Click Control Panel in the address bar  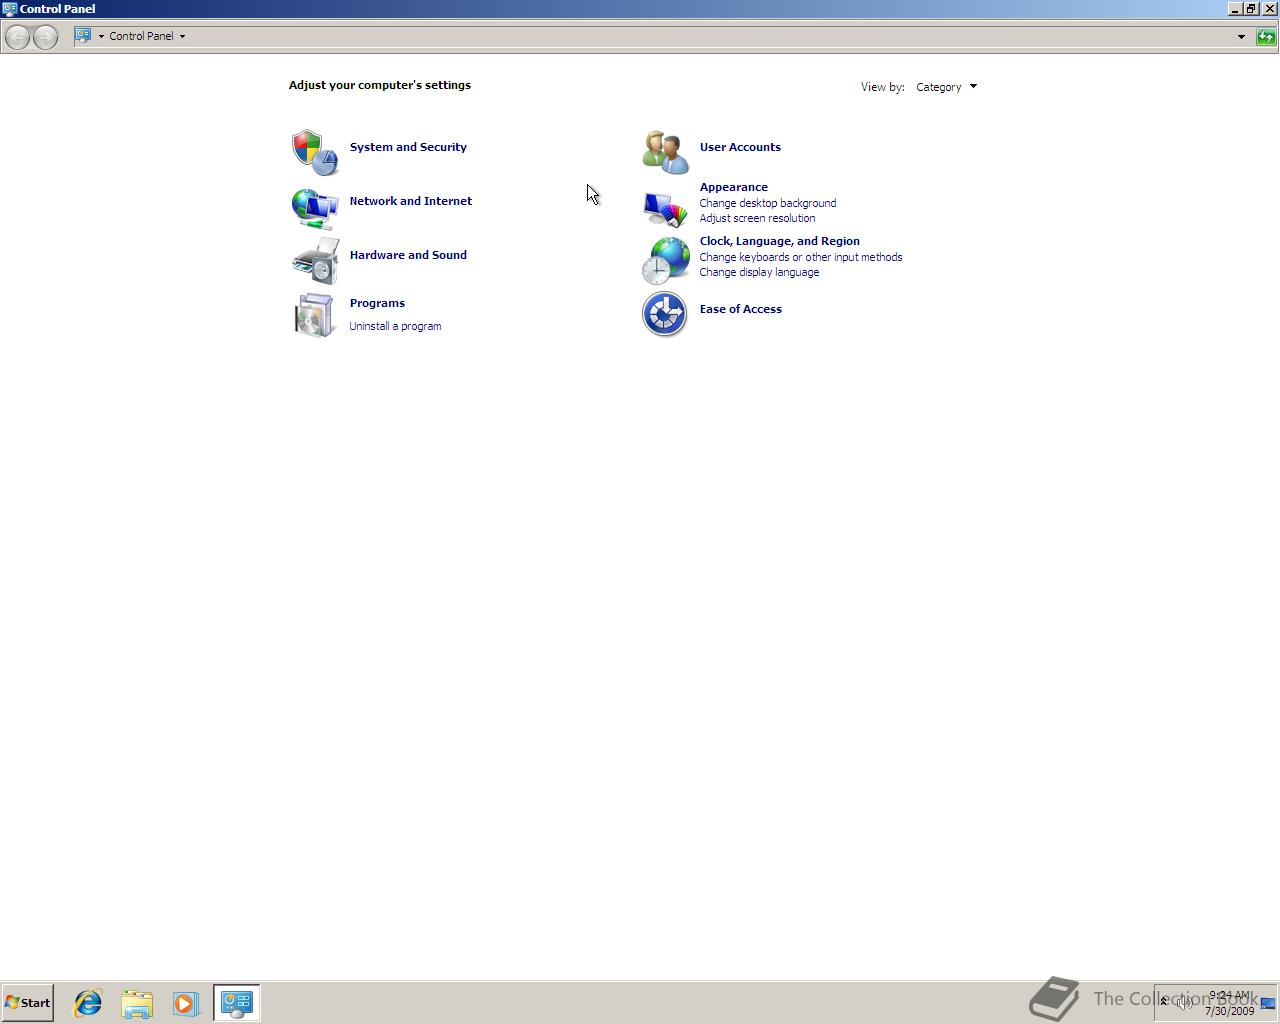coord(140,36)
